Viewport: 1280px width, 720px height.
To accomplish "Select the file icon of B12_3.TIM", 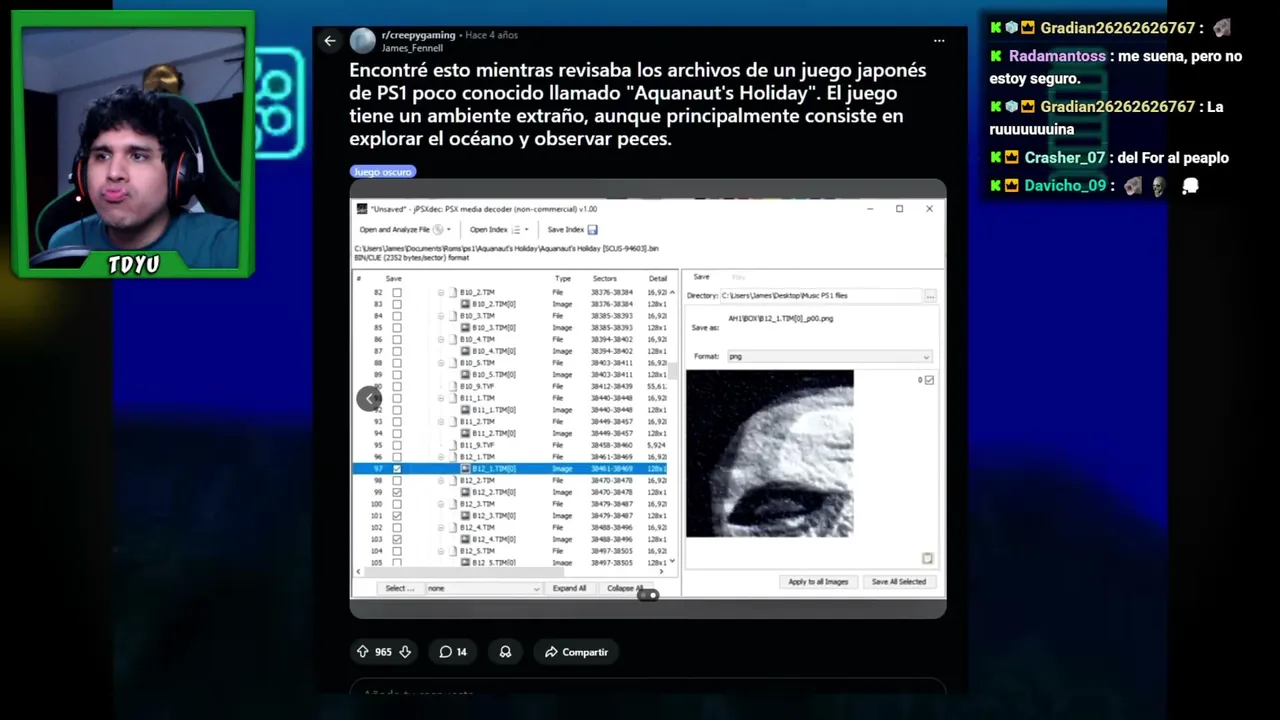I will [453, 504].
